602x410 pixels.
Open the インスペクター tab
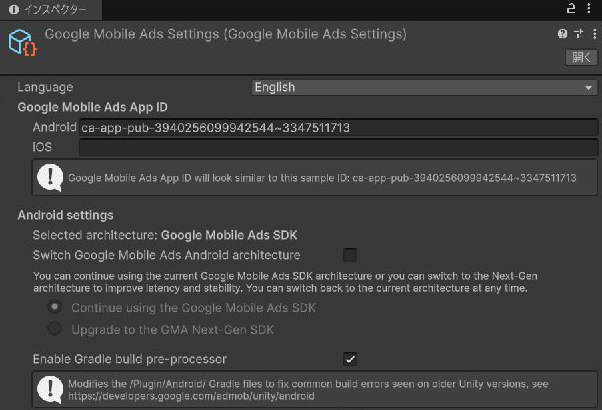pos(51,10)
